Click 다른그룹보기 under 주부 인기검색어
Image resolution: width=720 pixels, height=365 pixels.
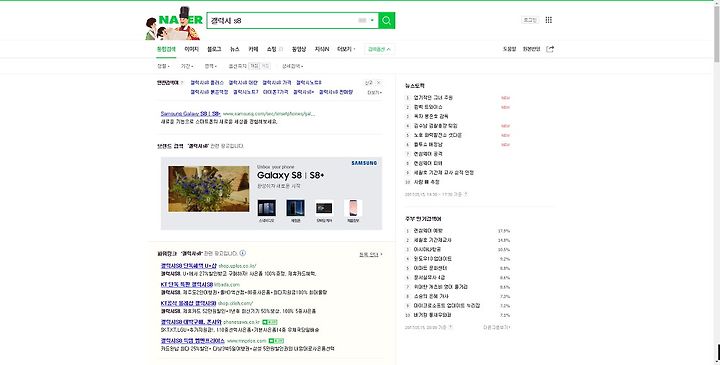coord(496,327)
